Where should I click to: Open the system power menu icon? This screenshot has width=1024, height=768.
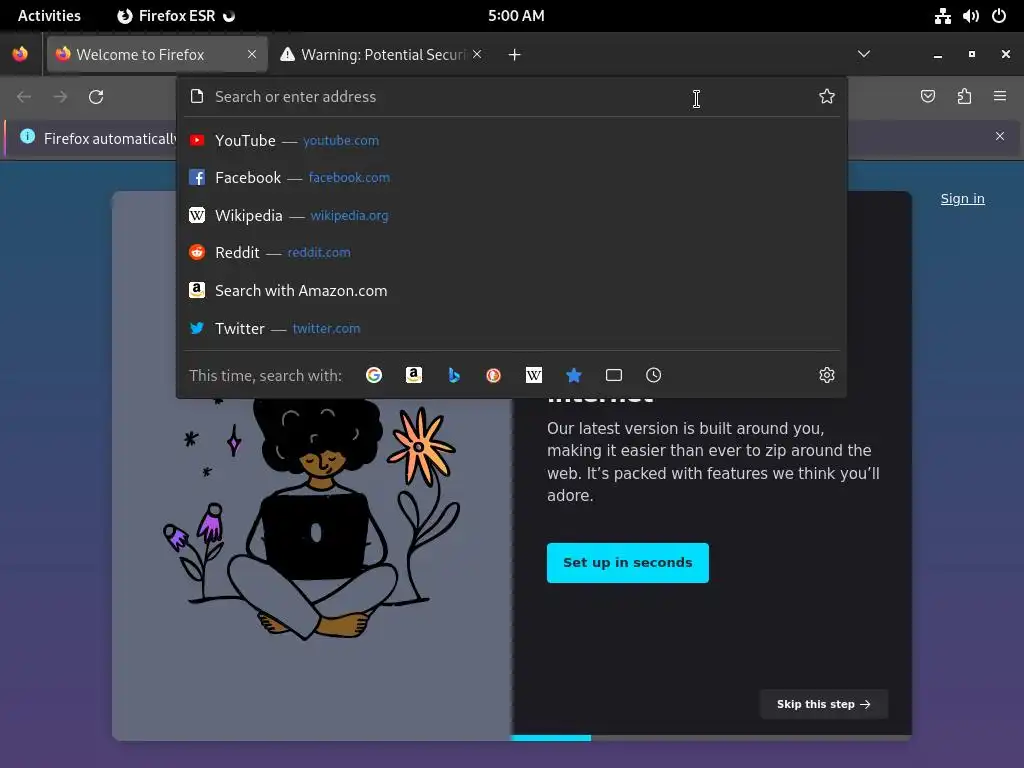[999, 16]
